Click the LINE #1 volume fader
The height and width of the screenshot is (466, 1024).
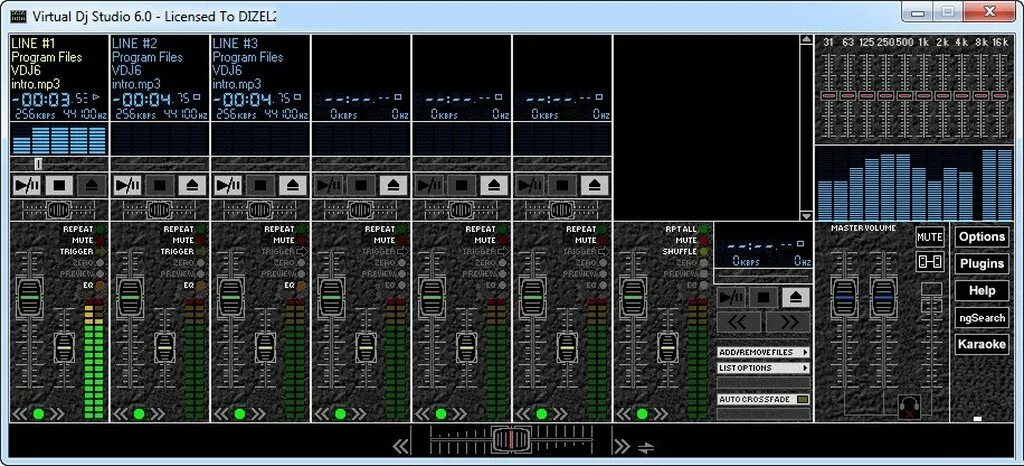point(29,298)
